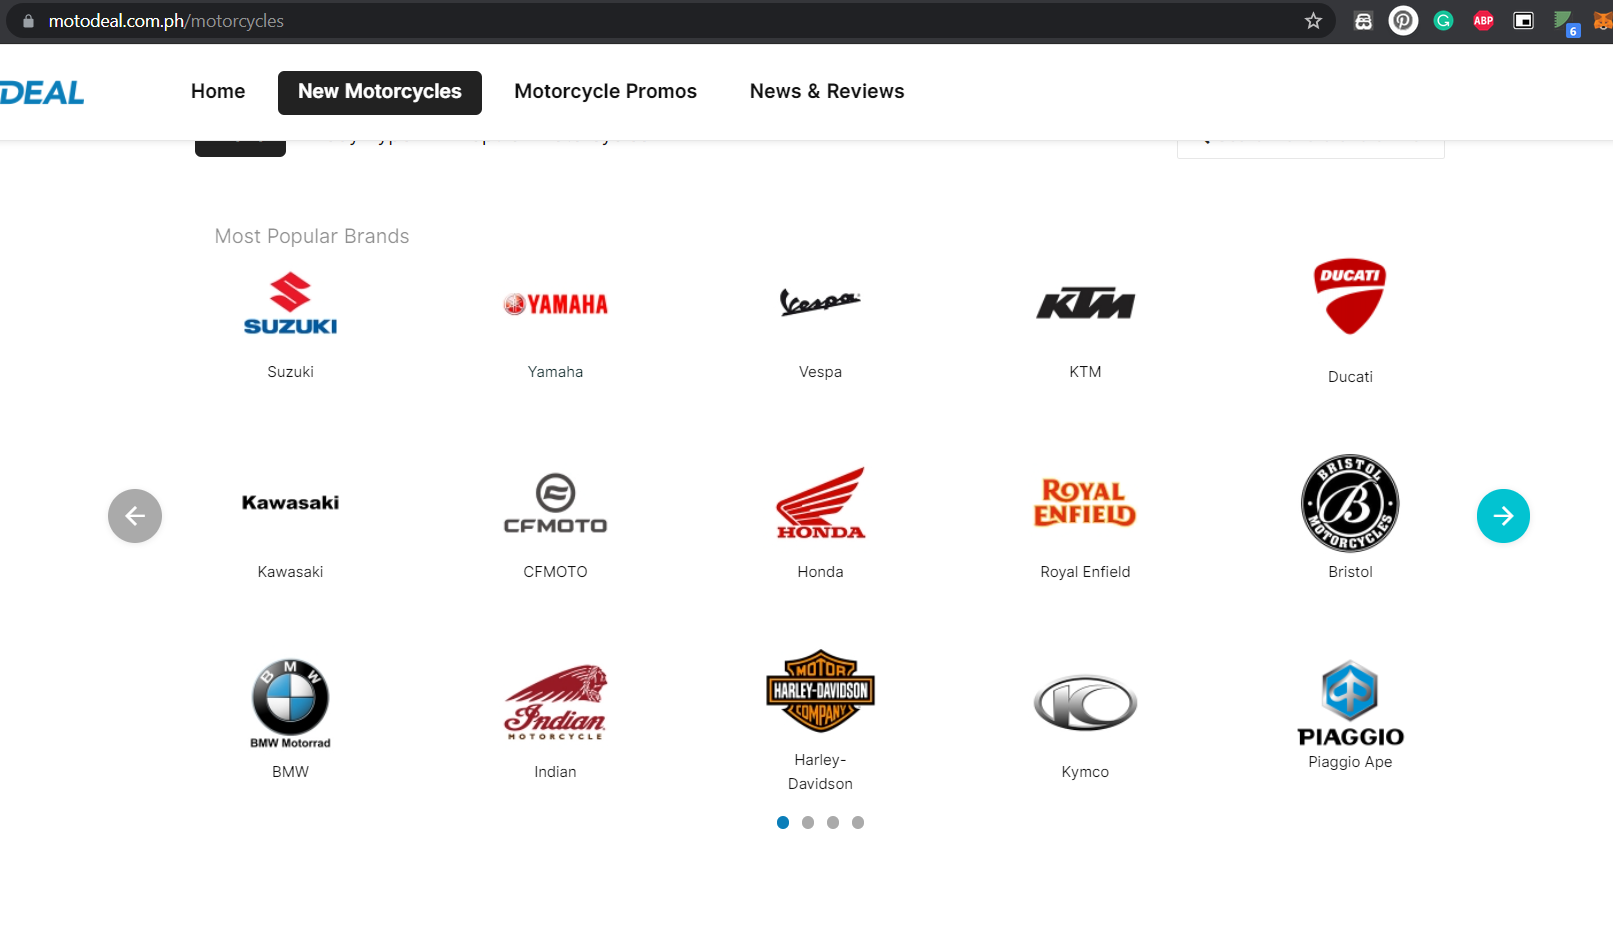This screenshot has width=1613, height=930.
Task: Open the green extension with badge 6
Action: pyautogui.click(x=1565, y=23)
